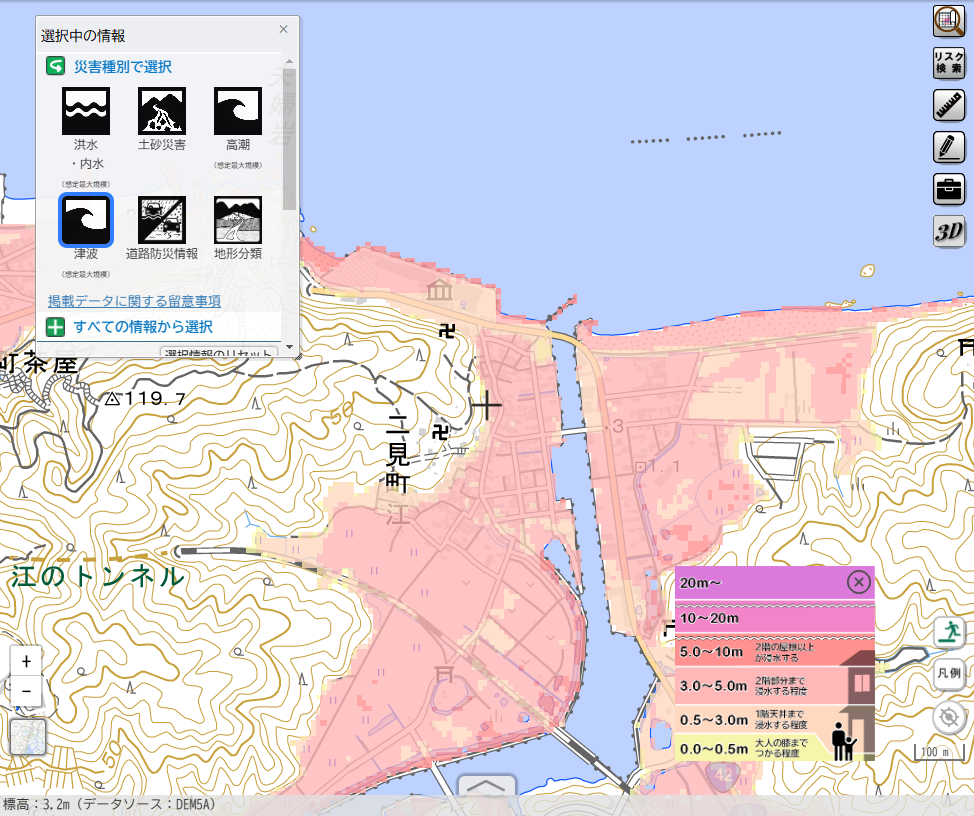The height and width of the screenshot is (816, 974).
Task: Open the 災害種別で選択 section heading
Action: point(122,66)
